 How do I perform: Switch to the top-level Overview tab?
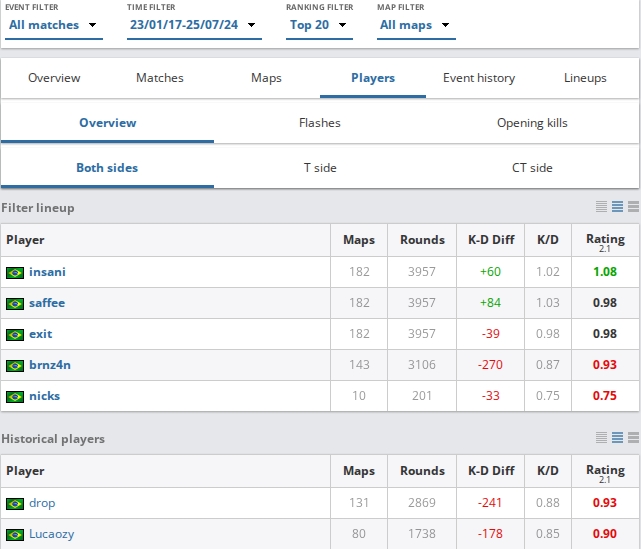54,78
